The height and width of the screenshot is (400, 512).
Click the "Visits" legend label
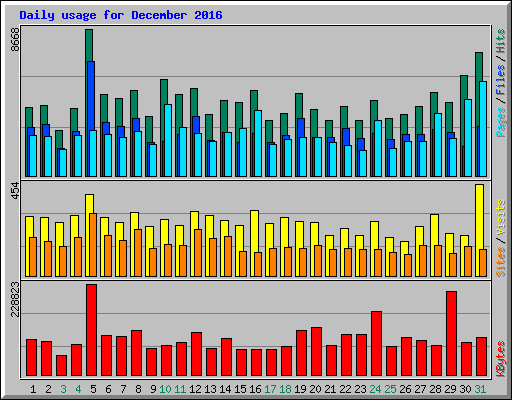[501, 218]
